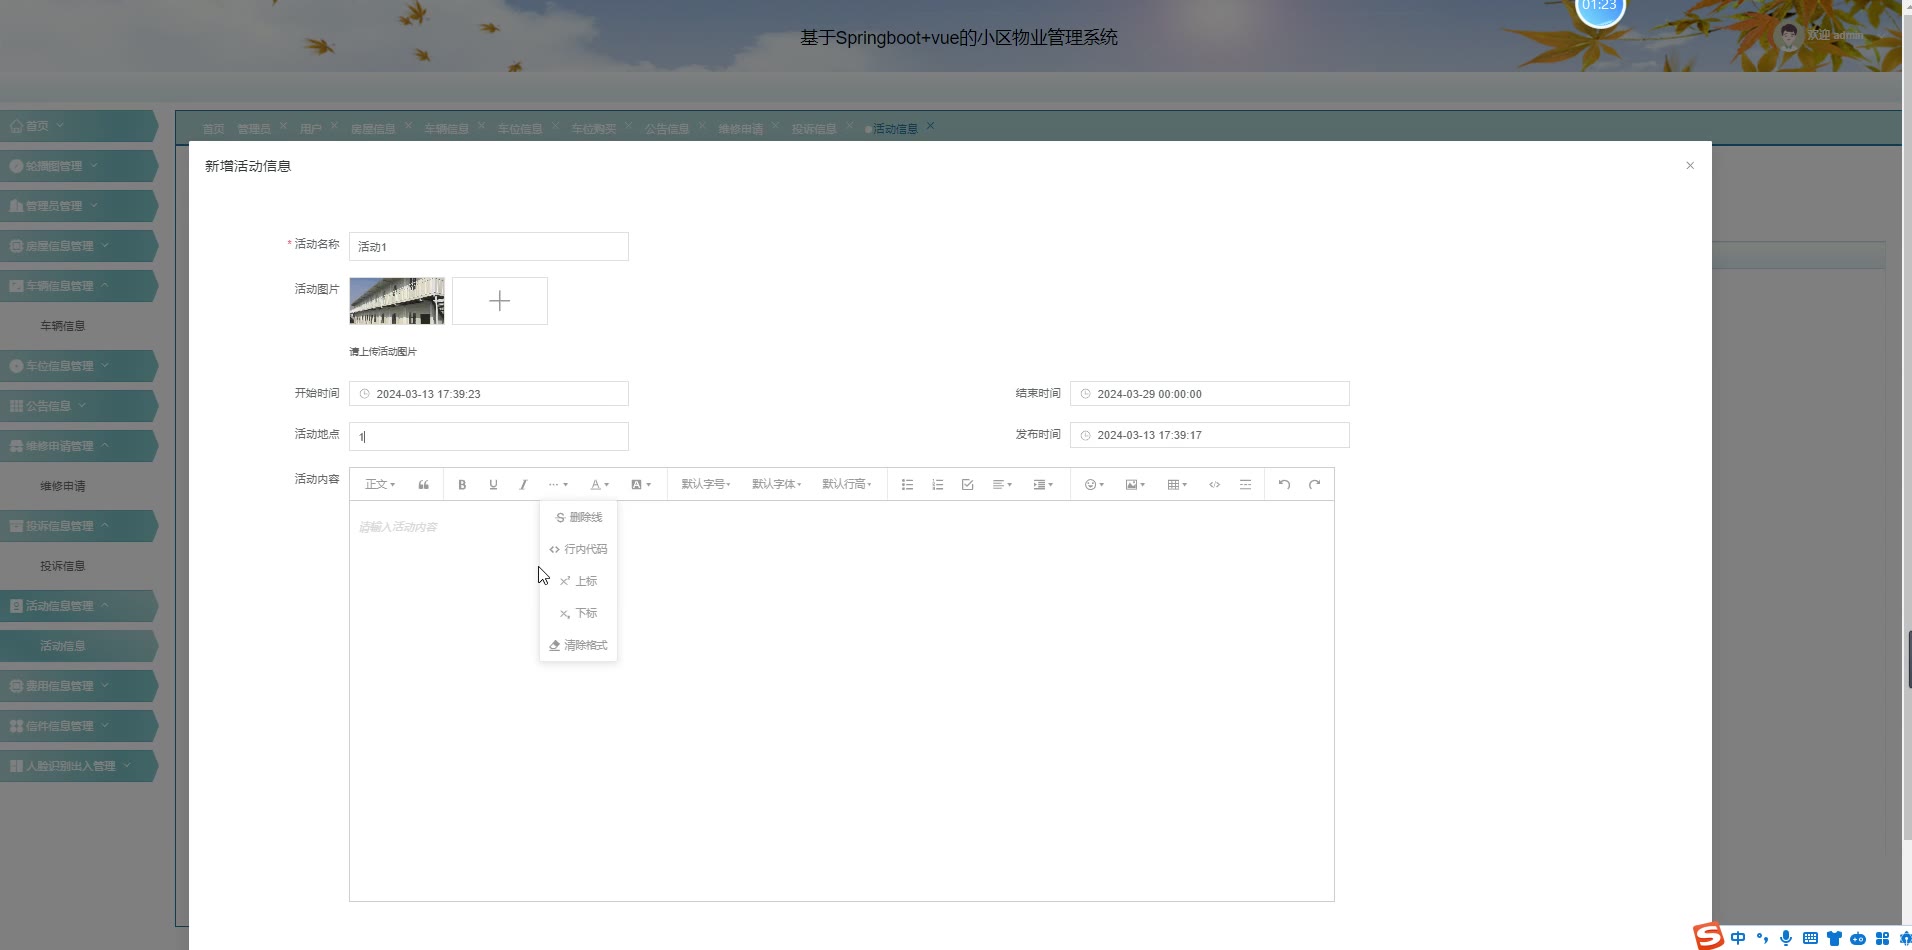Viewport: 1912px width, 950px height.
Task: Insert a horizontal divider line
Action: 1245,485
